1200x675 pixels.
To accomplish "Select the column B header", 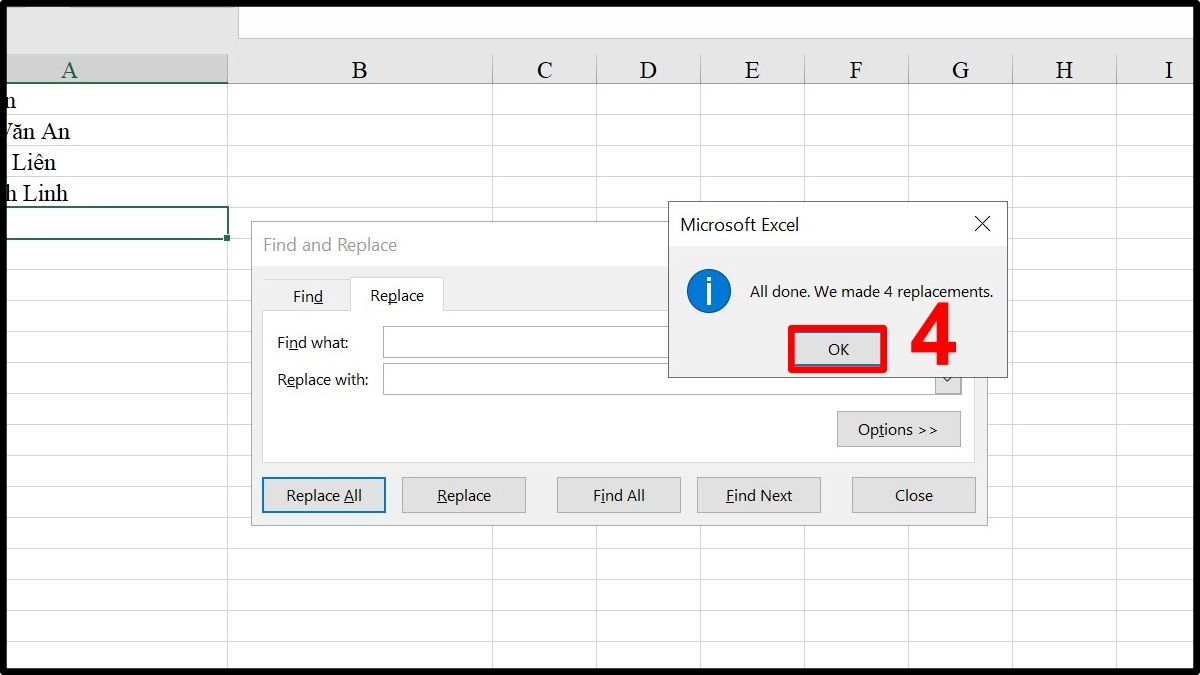I will pos(359,70).
